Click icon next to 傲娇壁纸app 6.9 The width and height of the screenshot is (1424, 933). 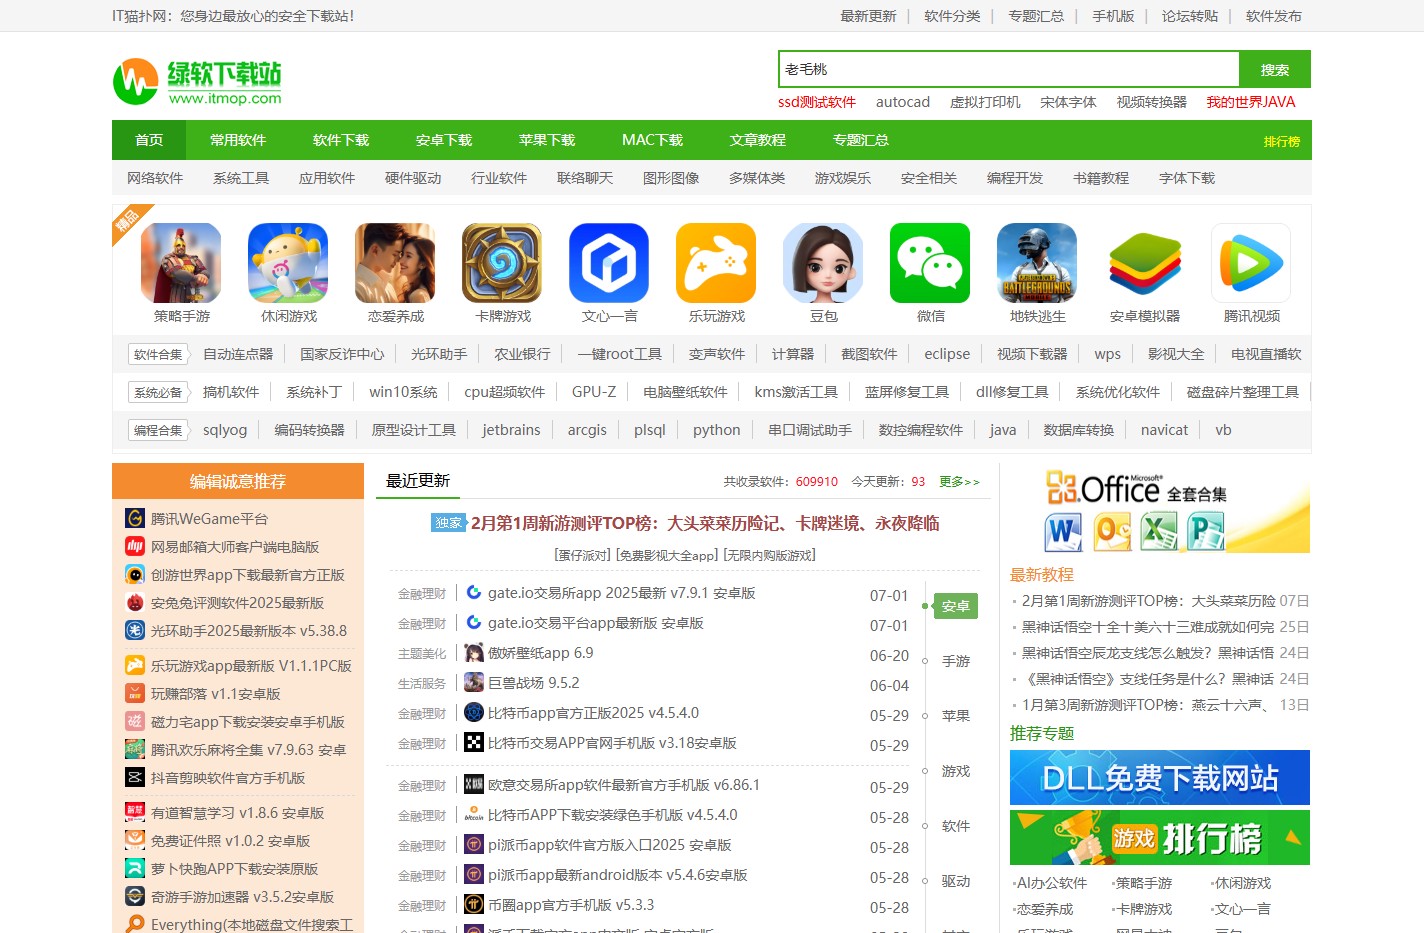474,653
